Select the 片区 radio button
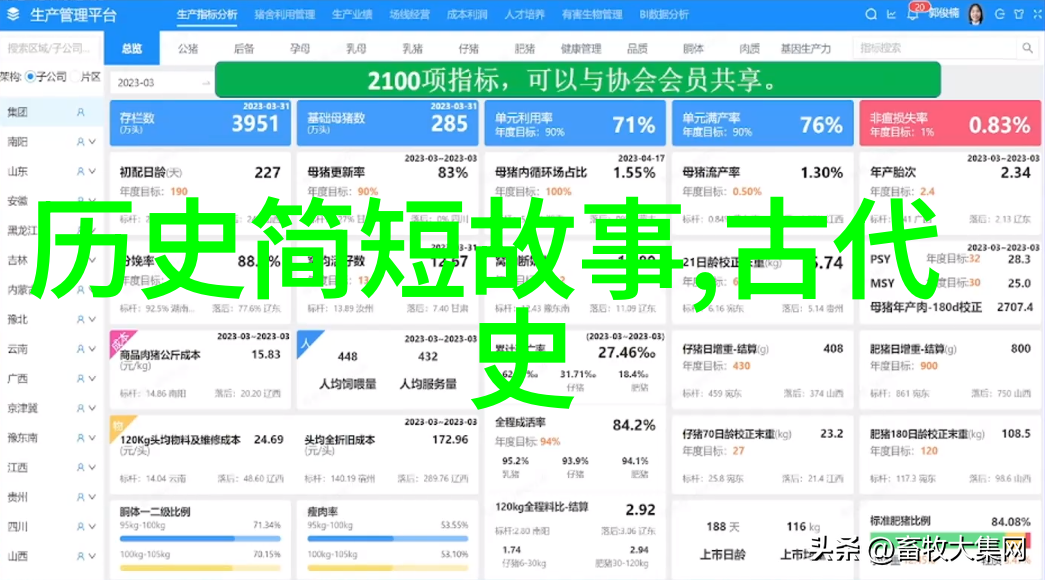This screenshot has width=1045, height=580. pyautogui.click(x=74, y=77)
